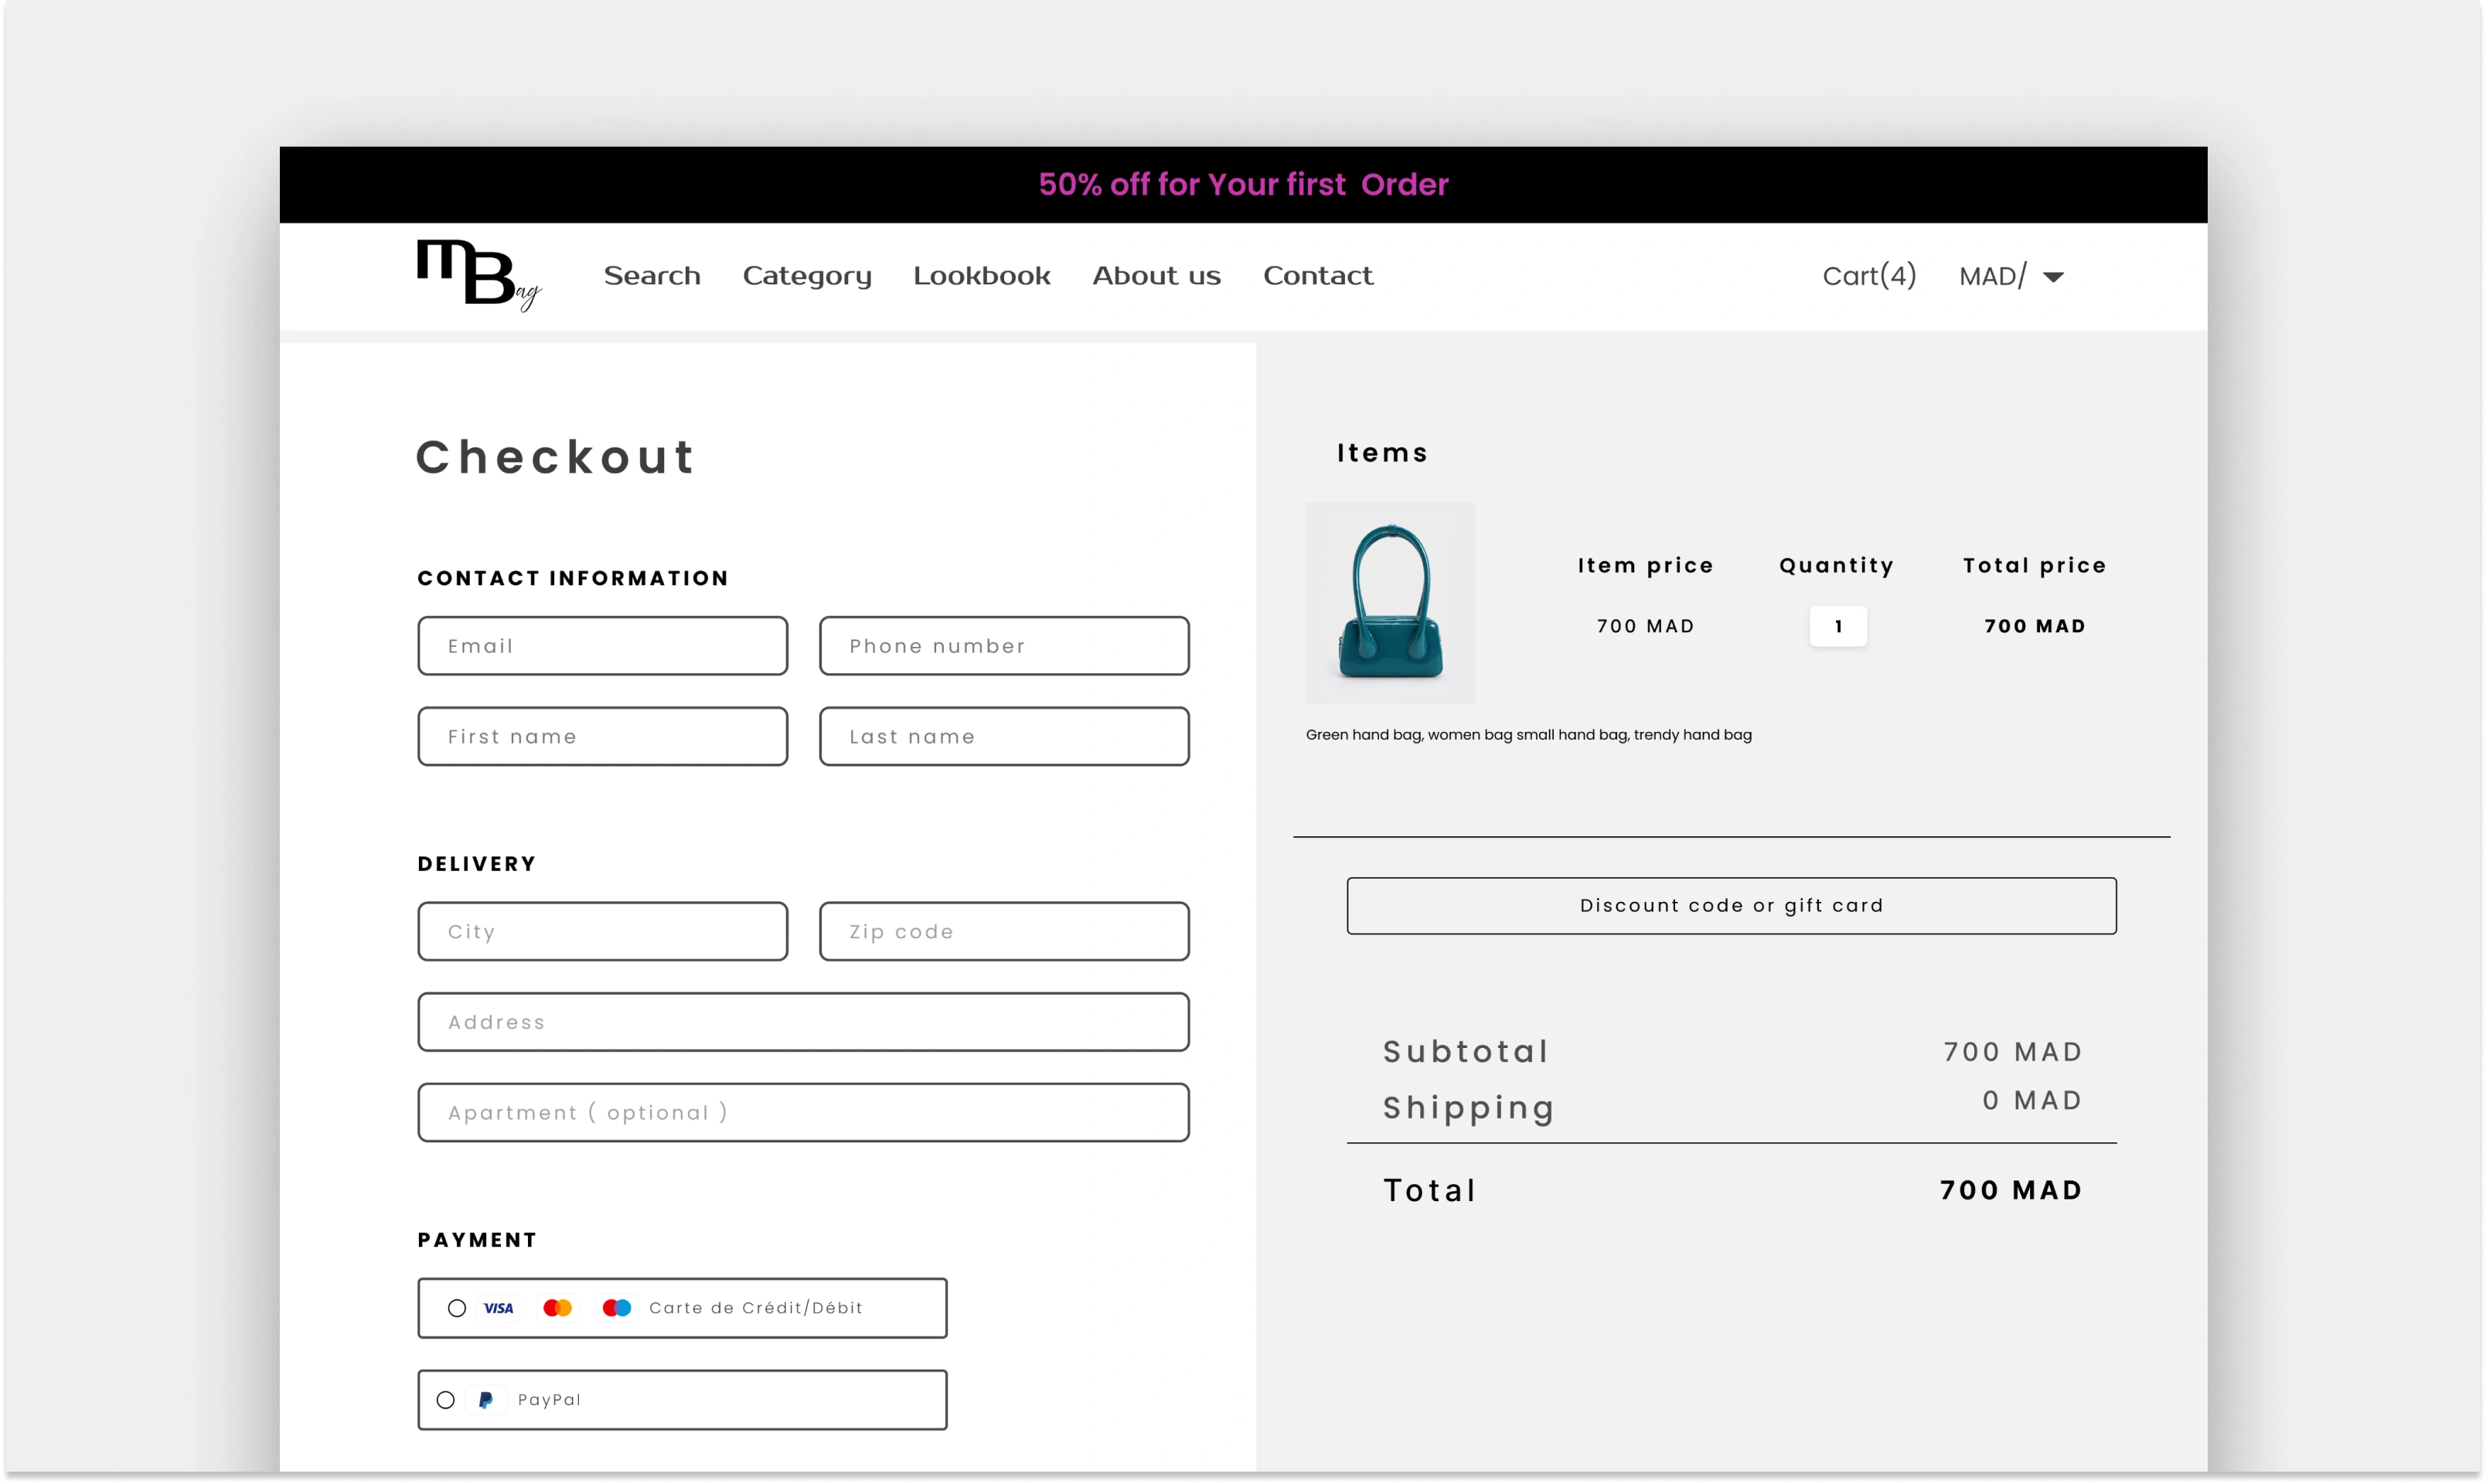This screenshot has height=1484, width=2486.
Task: Expand the MAD currency dropdown arrow
Action: [2053, 277]
